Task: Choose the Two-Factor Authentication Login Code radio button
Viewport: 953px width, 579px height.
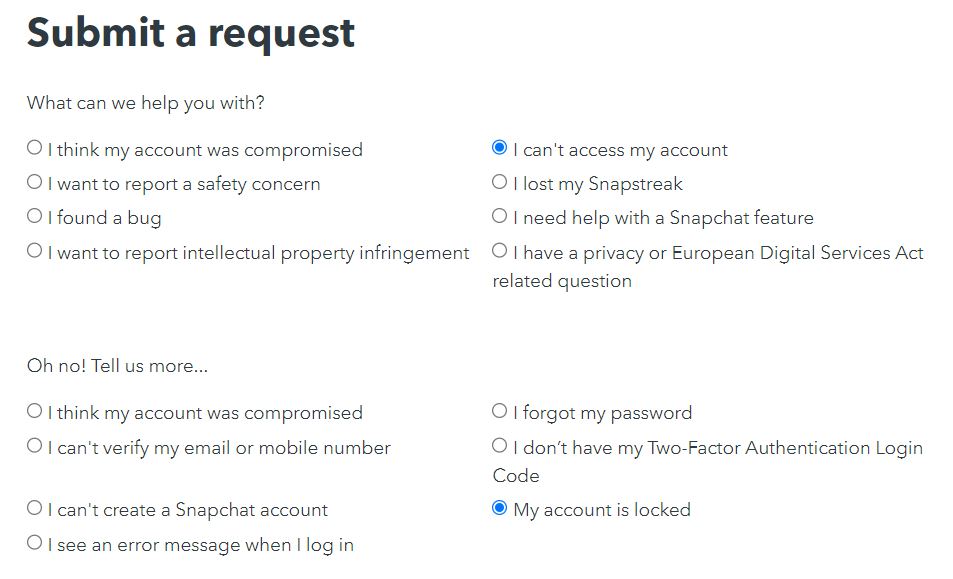Action: click(x=500, y=447)
